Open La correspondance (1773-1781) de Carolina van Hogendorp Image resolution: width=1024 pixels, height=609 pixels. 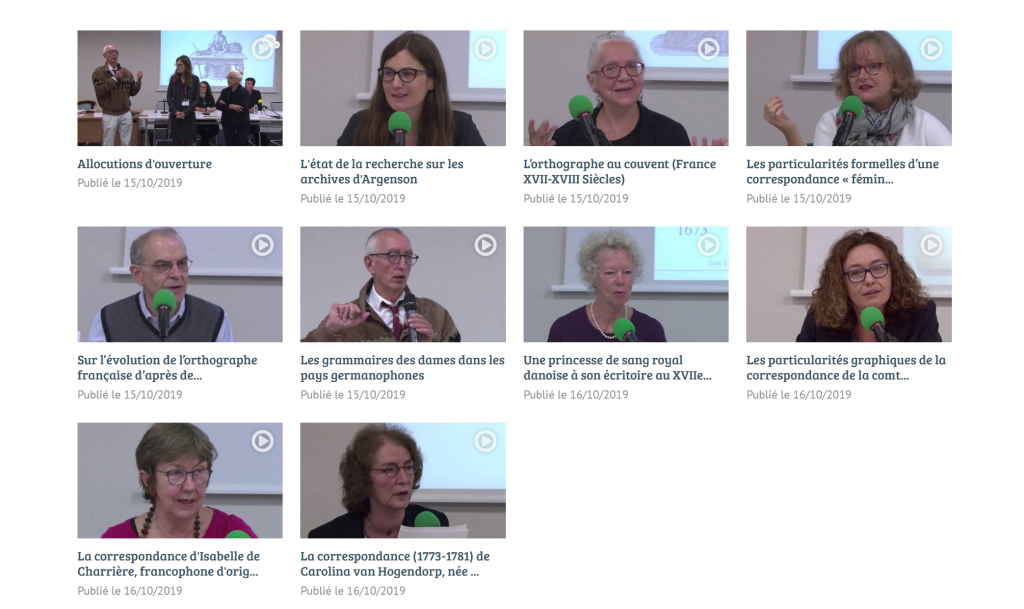(x=395, y=564)
